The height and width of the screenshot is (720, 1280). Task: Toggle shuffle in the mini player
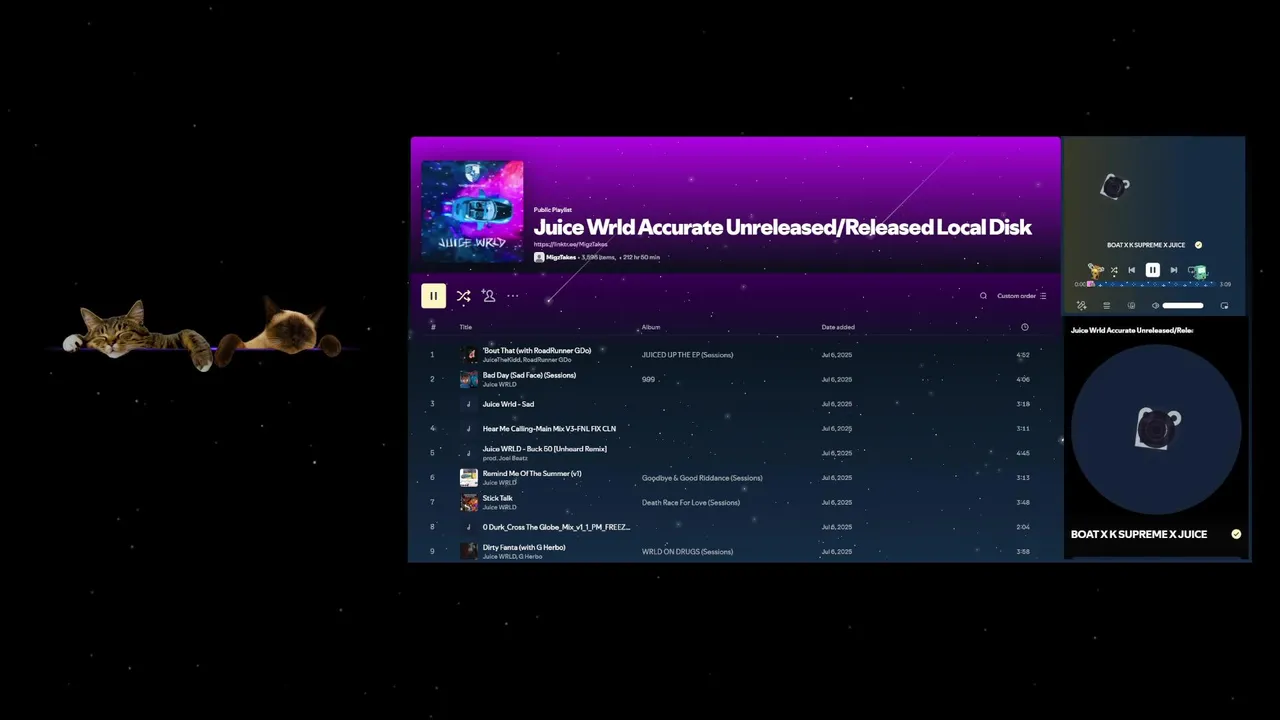click(x=1114, y=270)
